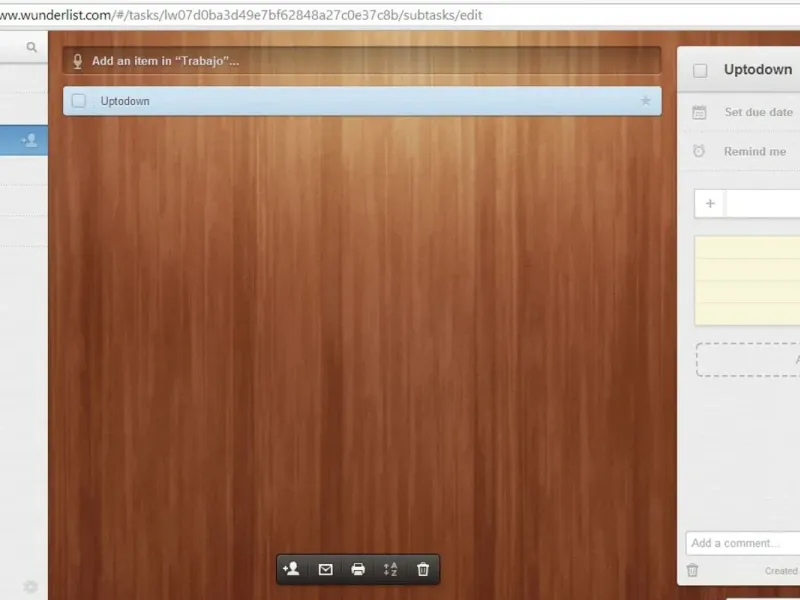This screenshot has height=600, width=800.
Task: Delete using bottom toolbar trash icon
Action: point(423,569)
